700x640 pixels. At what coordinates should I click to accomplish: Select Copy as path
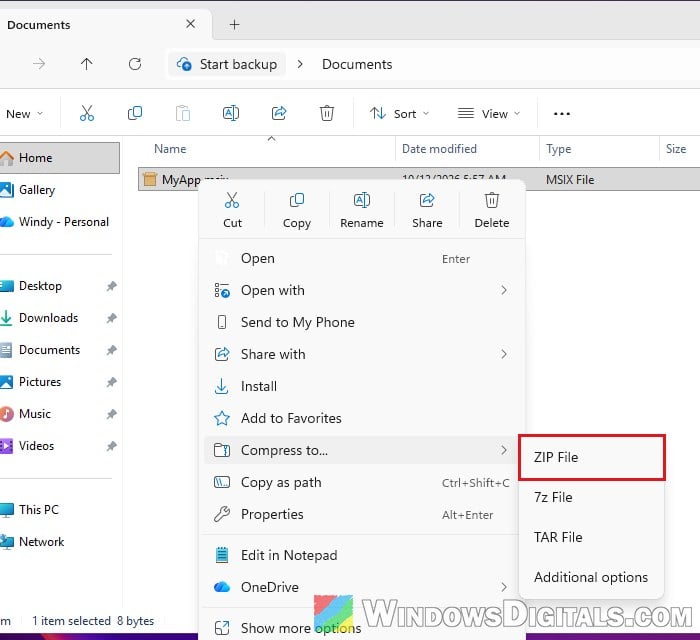(362, 482)
